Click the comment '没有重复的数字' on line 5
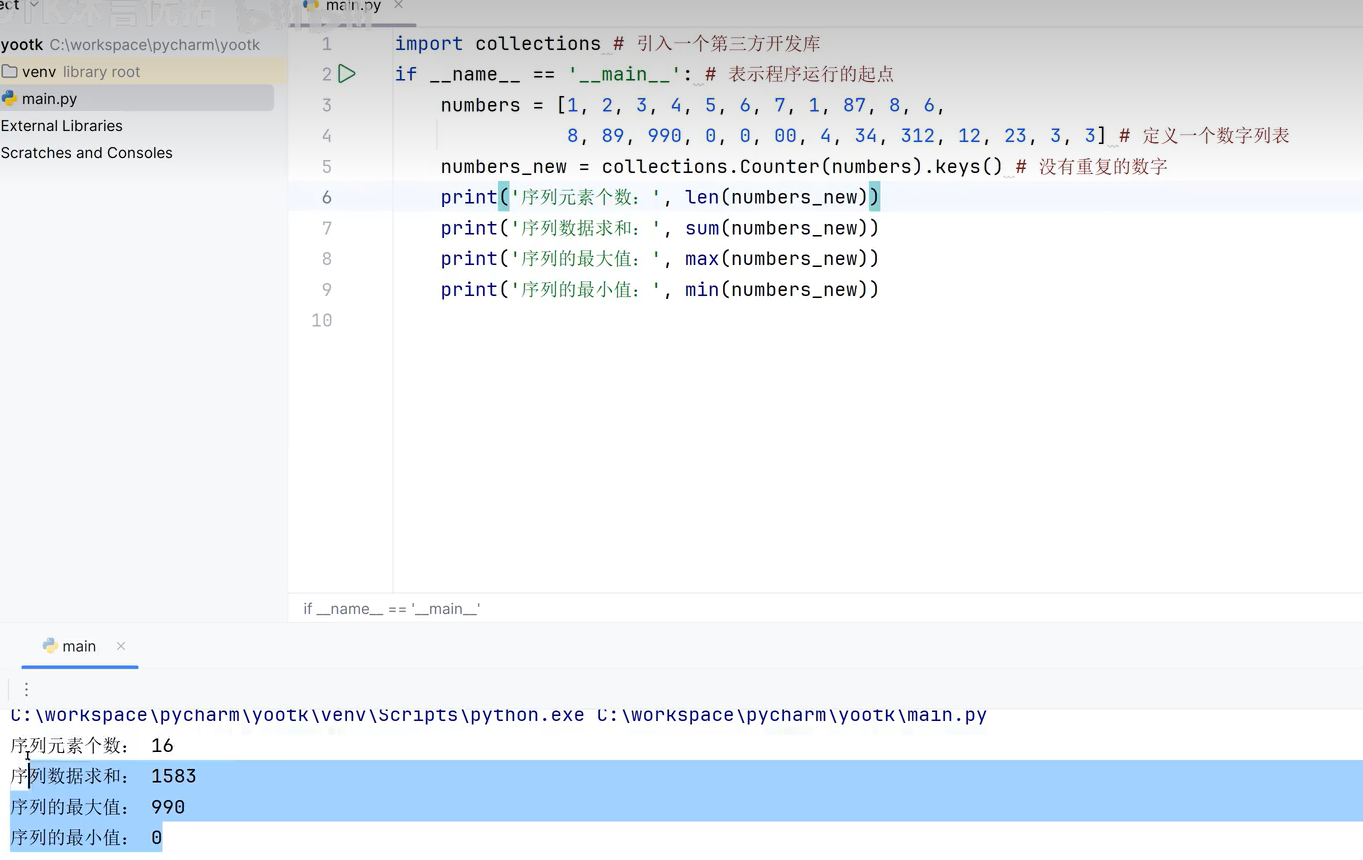The width and height of the screenshot is (1363, 860). pyautogui.click(x=1103, y=167)
